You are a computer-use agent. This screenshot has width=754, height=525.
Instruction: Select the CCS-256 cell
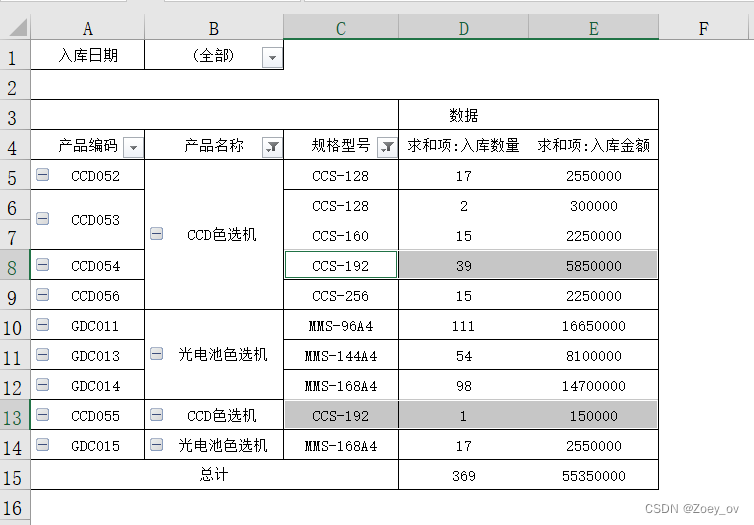coord(340,295)
